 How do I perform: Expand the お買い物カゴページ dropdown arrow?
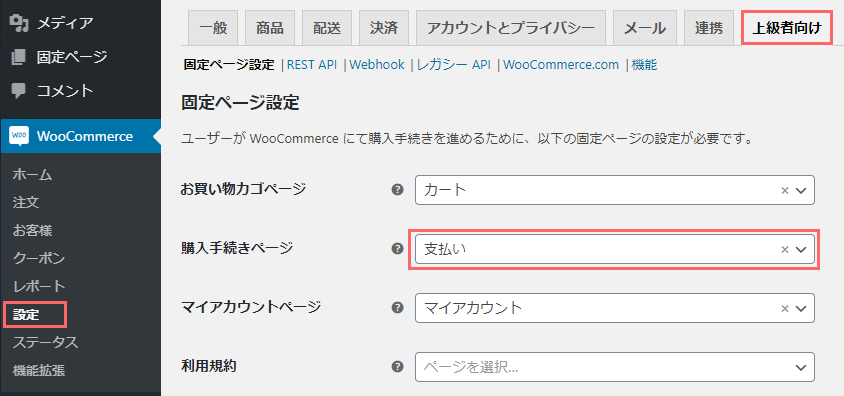(x=801, y=190)
